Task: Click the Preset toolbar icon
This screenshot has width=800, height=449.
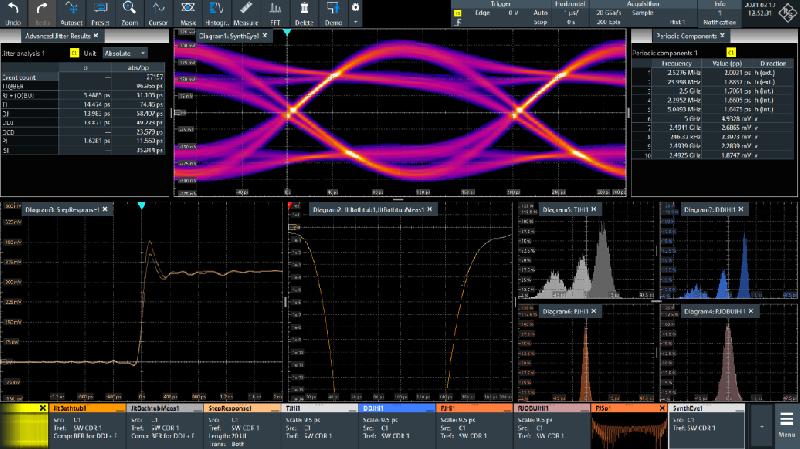Action: click(x=101, y=13)
